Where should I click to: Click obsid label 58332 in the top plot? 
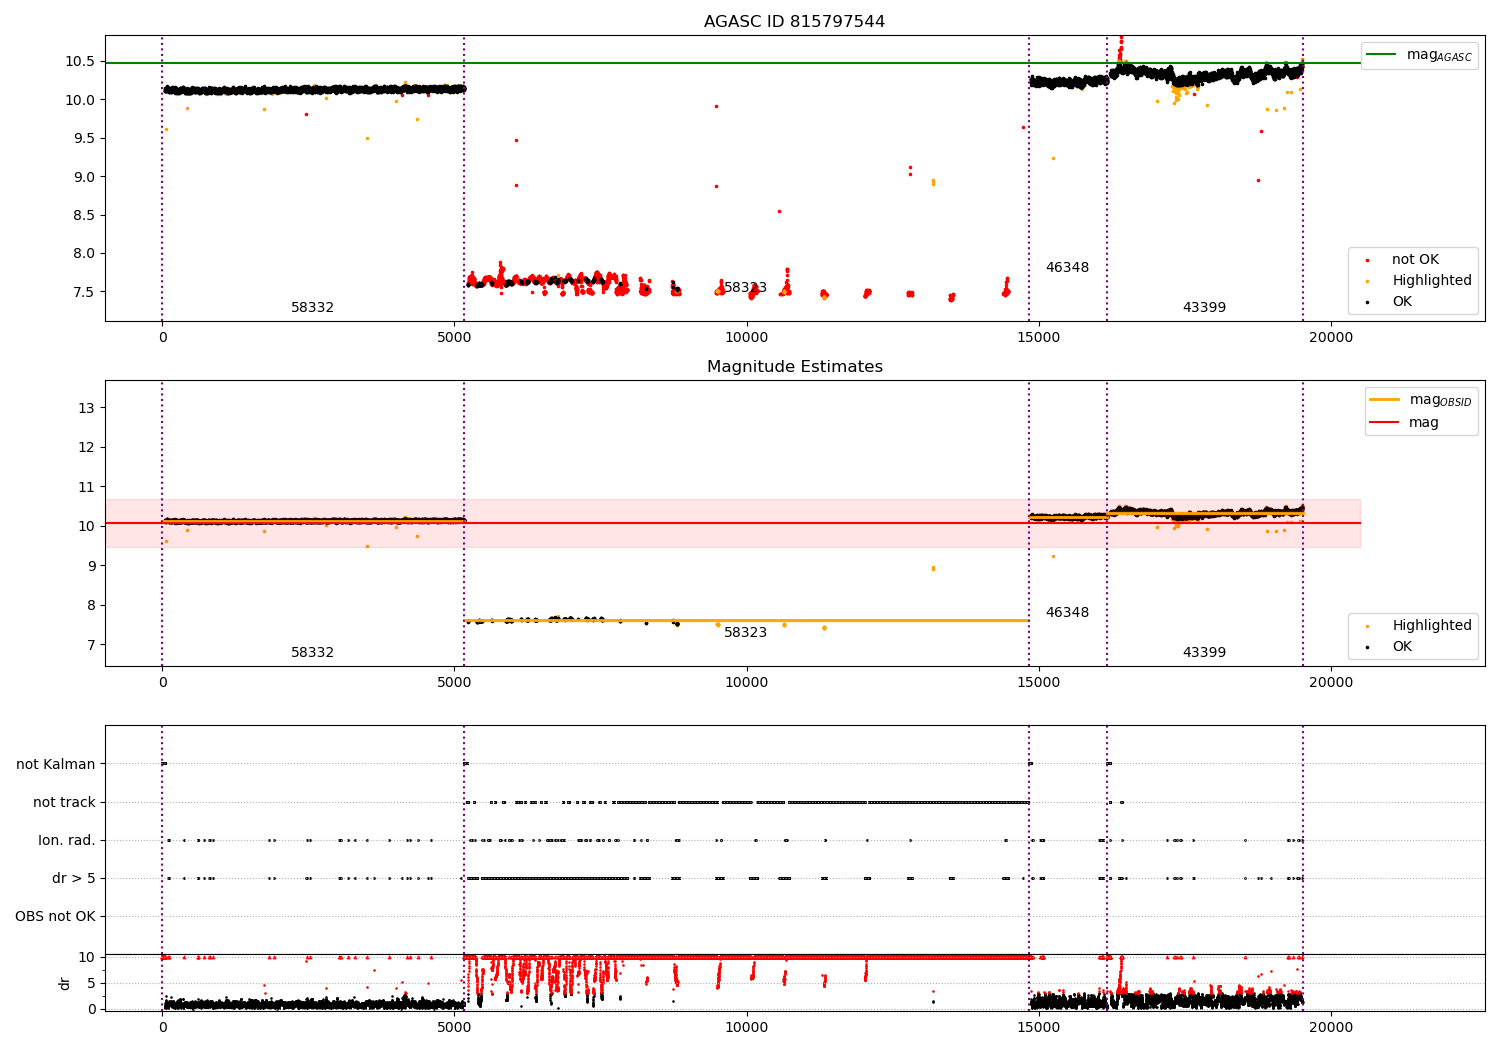(312, 308)
